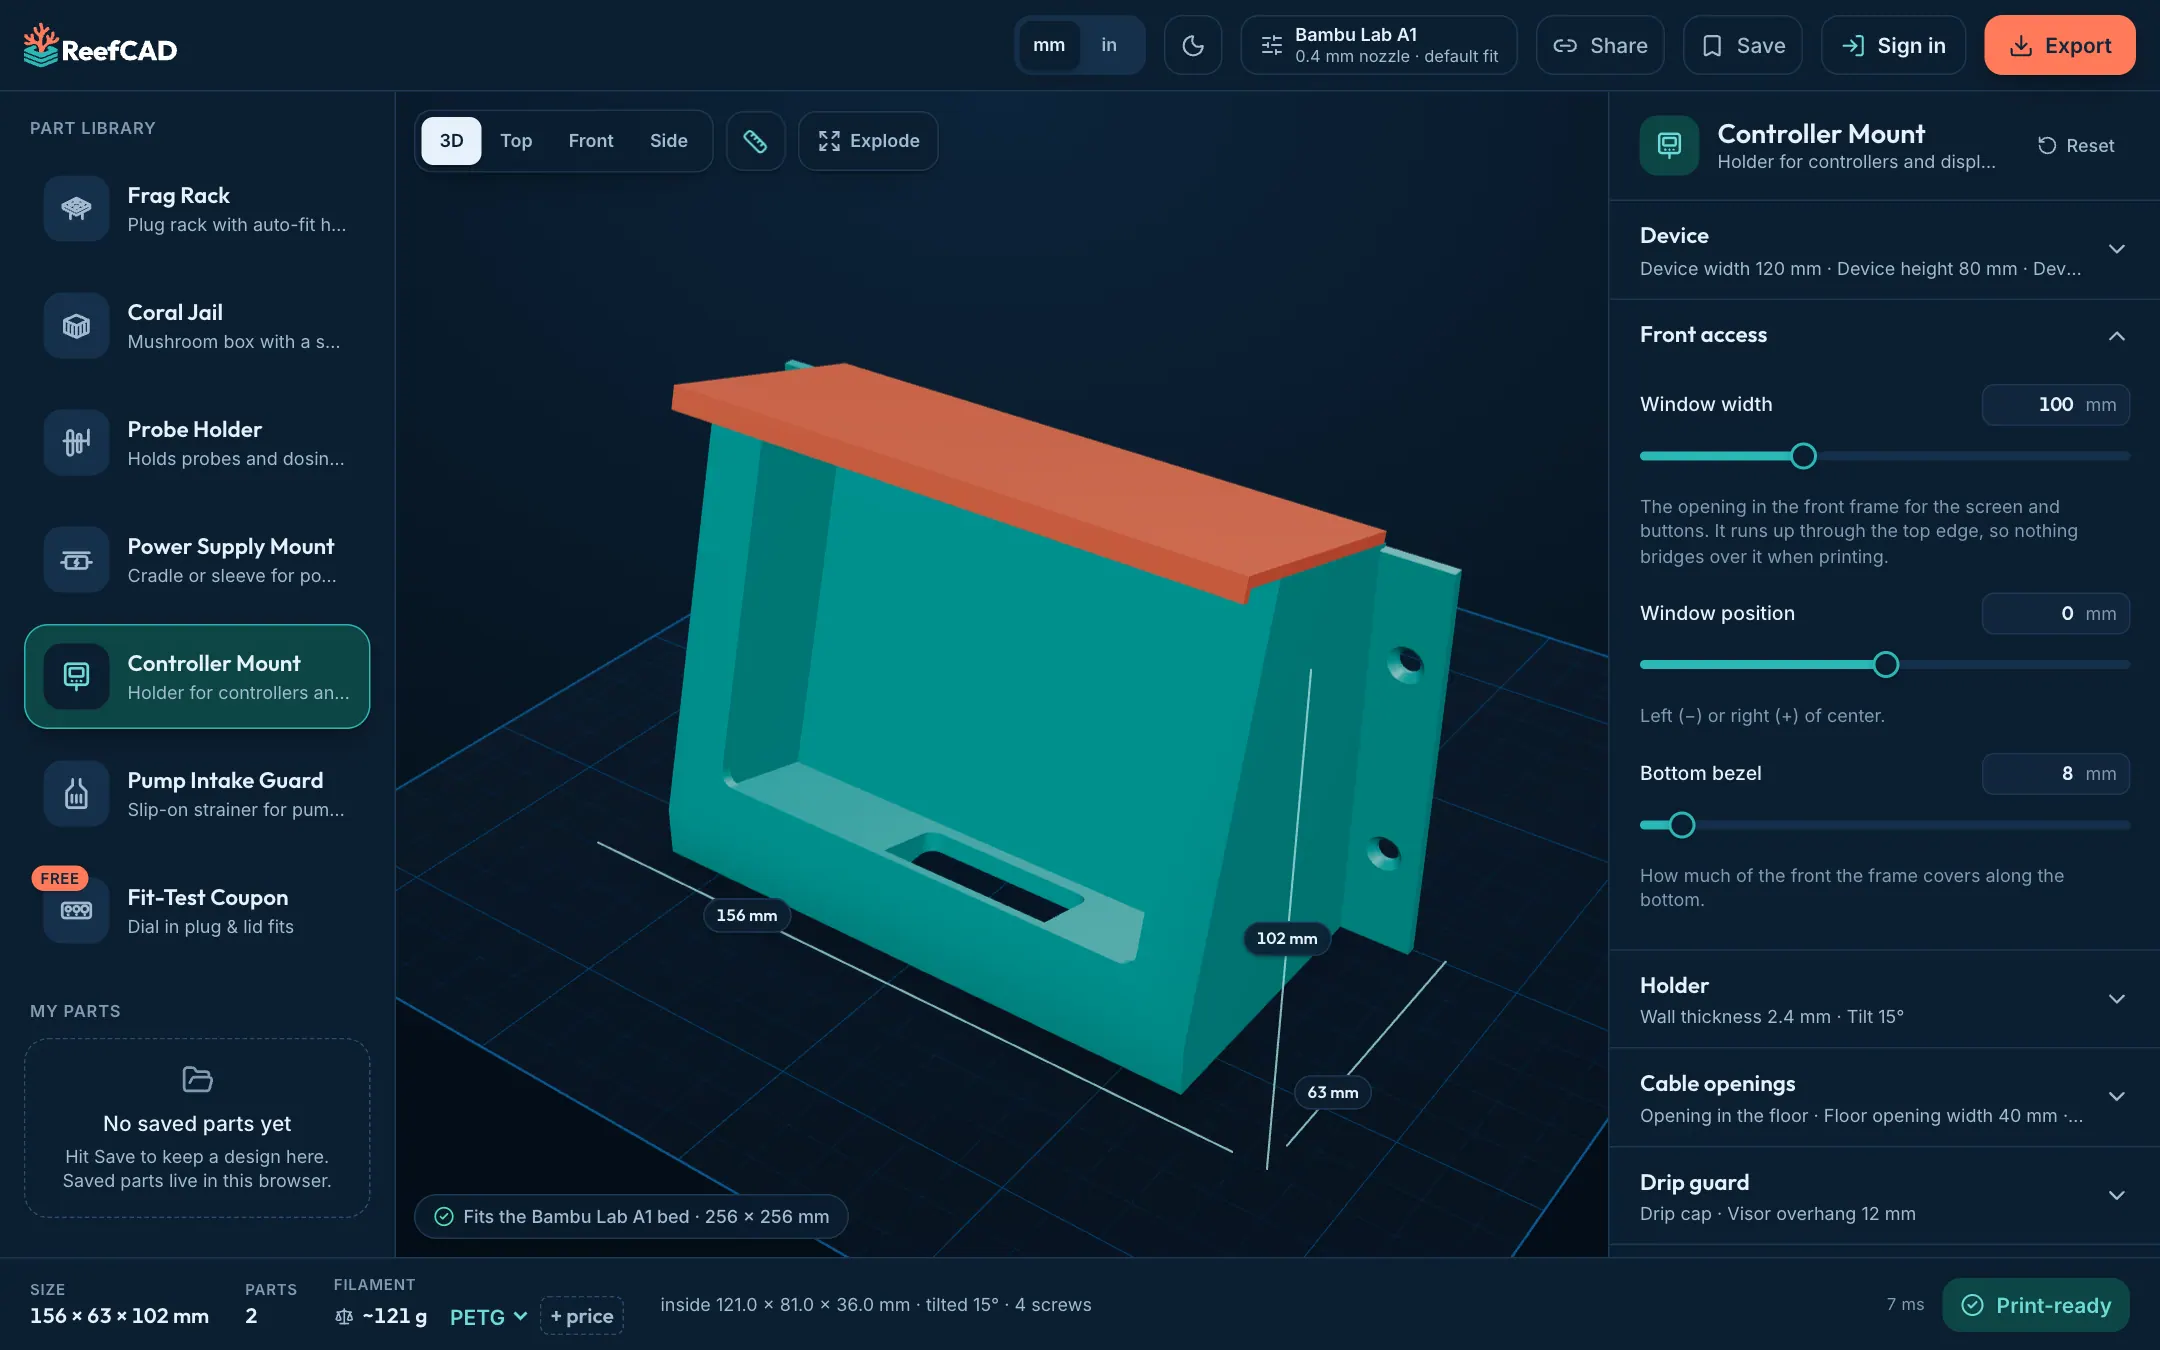
Task: Select the Power Supply Mount icon
Action: [76, 559]
